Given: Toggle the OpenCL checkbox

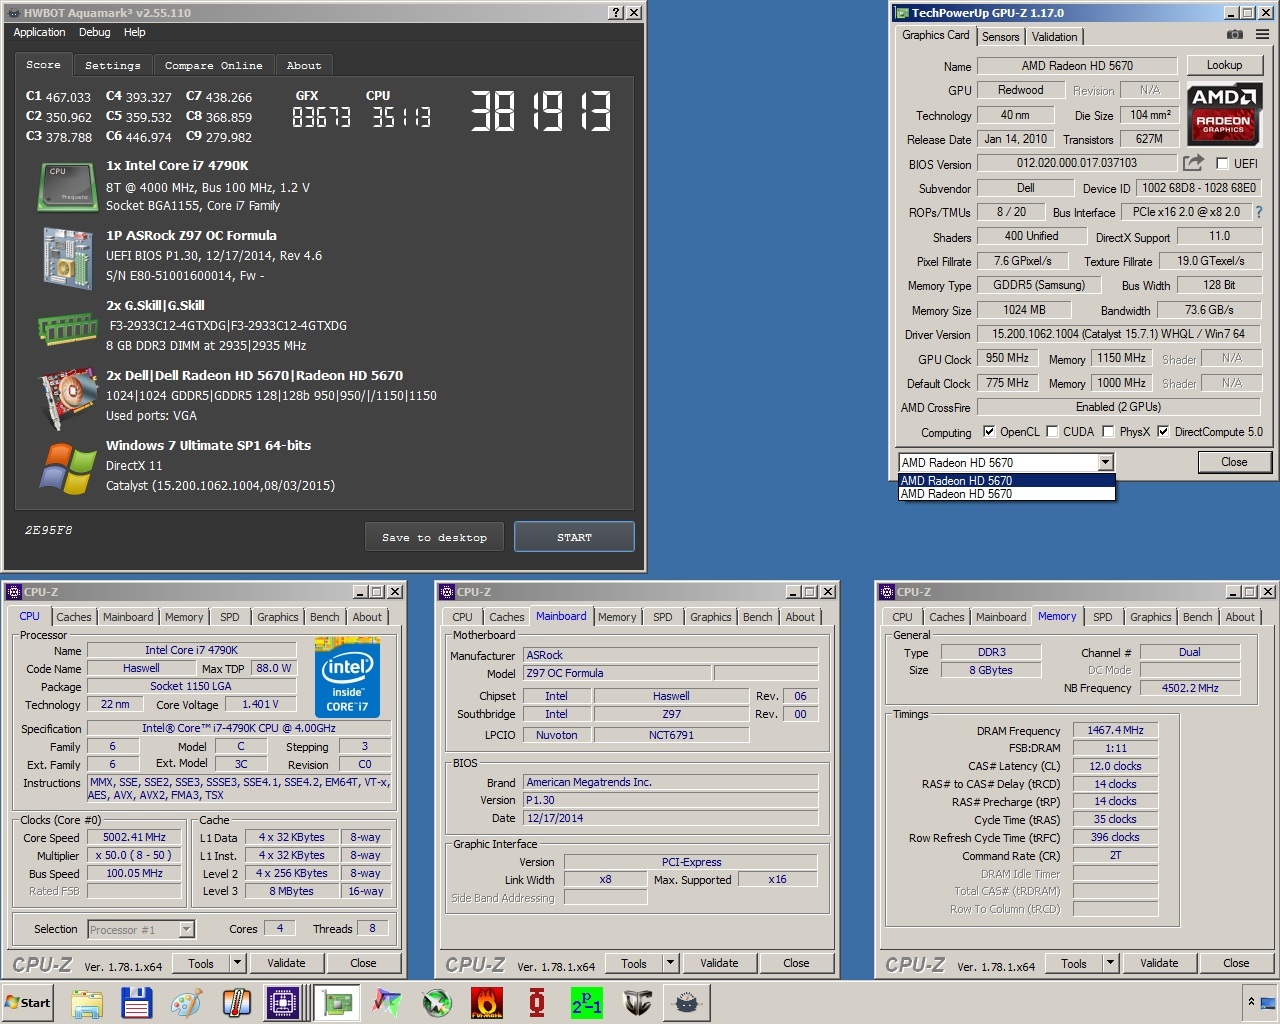Looking at the screenshot, I should [989, 432].
